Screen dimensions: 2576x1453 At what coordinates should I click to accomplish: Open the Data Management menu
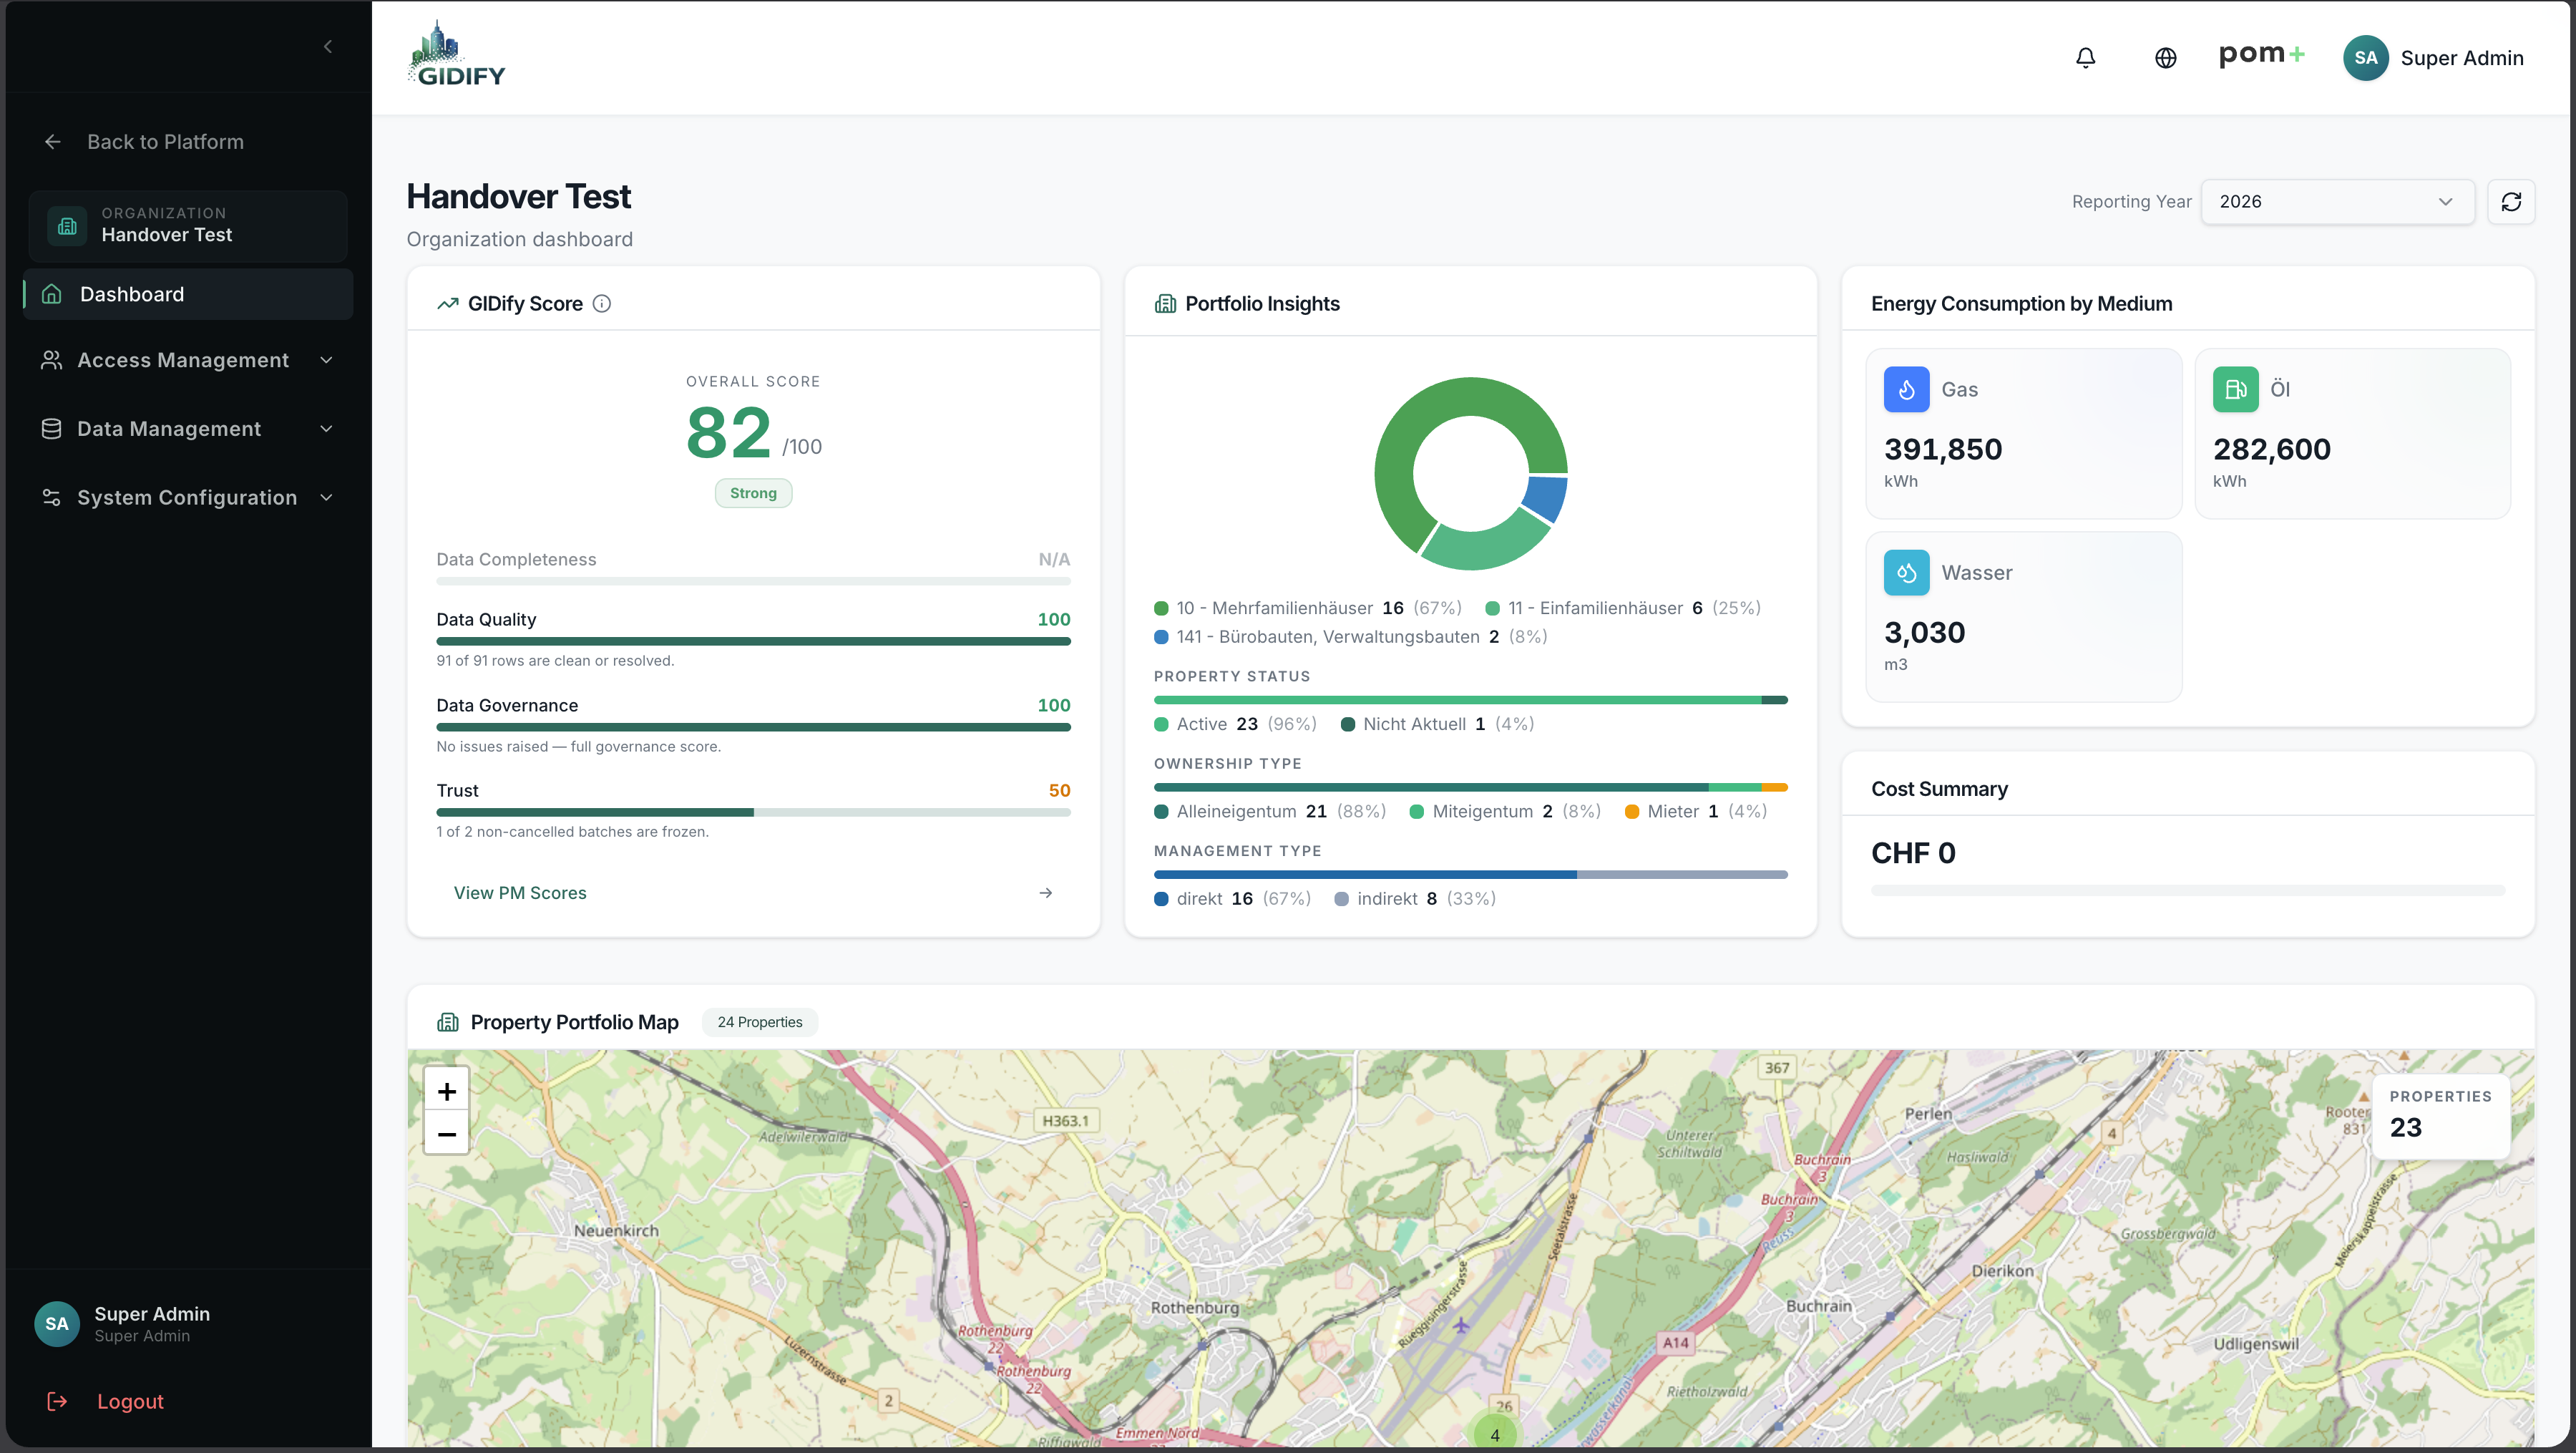click(x=188, y=429)
